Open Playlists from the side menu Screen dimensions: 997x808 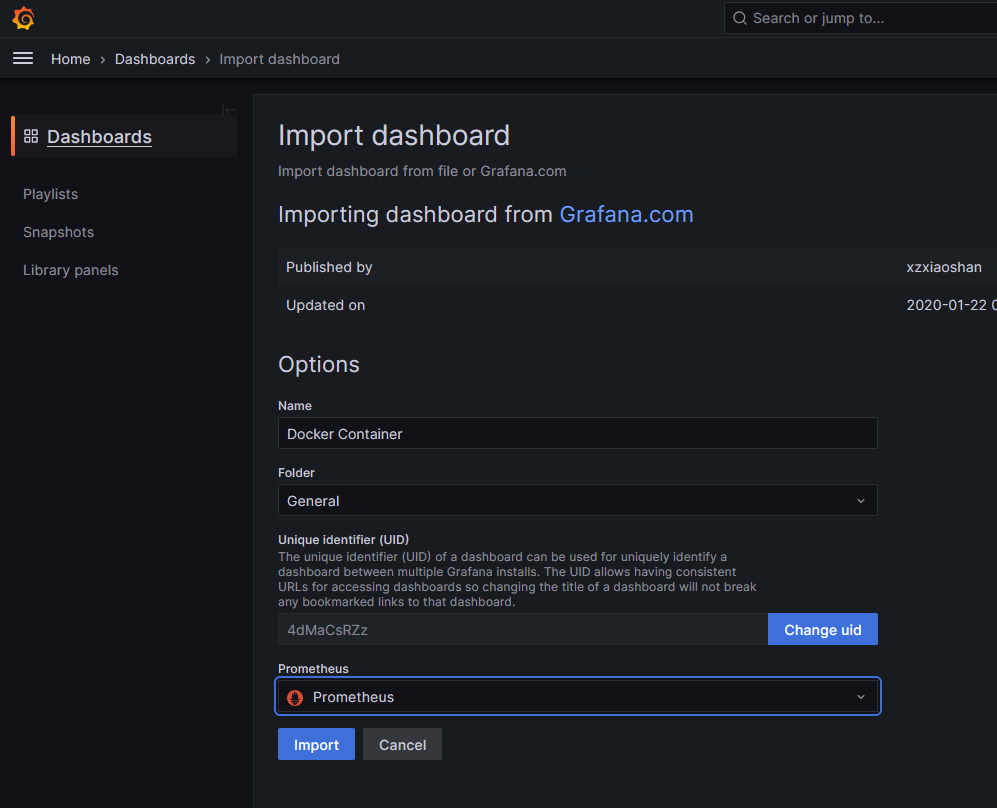click(x=50, y=194)
